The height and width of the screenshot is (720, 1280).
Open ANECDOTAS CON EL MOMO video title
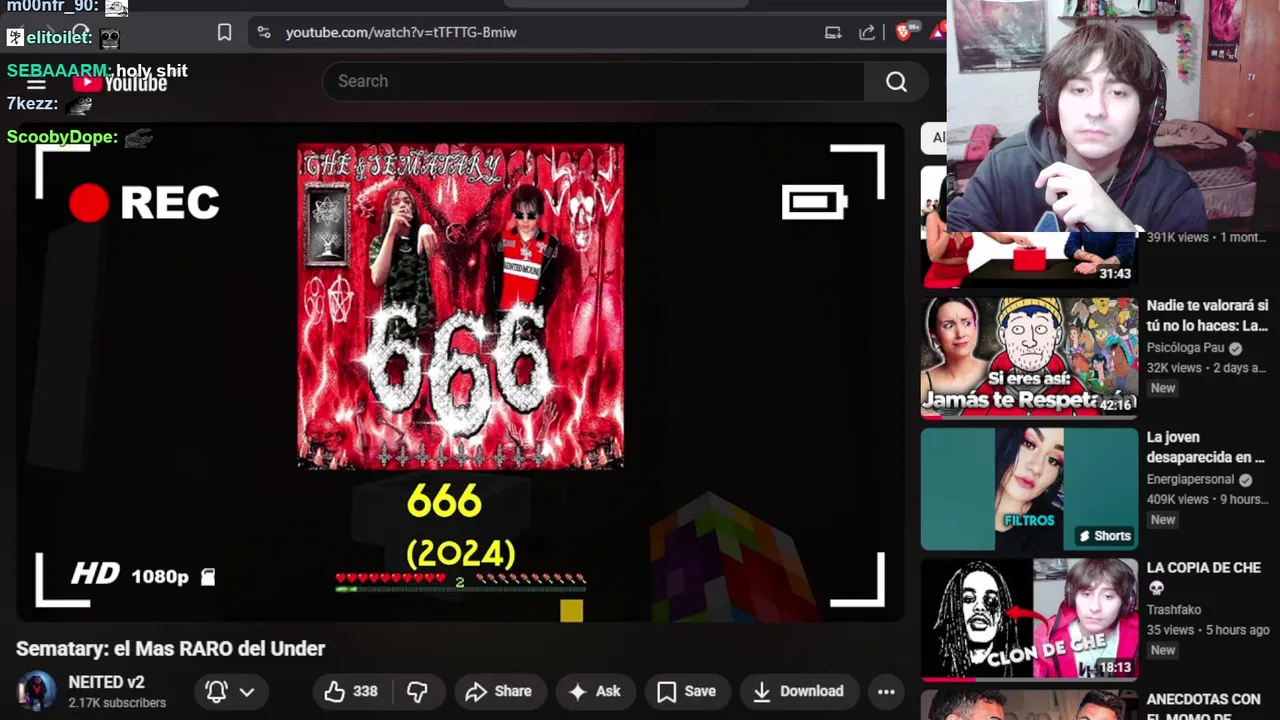[x=1204, y=708]
